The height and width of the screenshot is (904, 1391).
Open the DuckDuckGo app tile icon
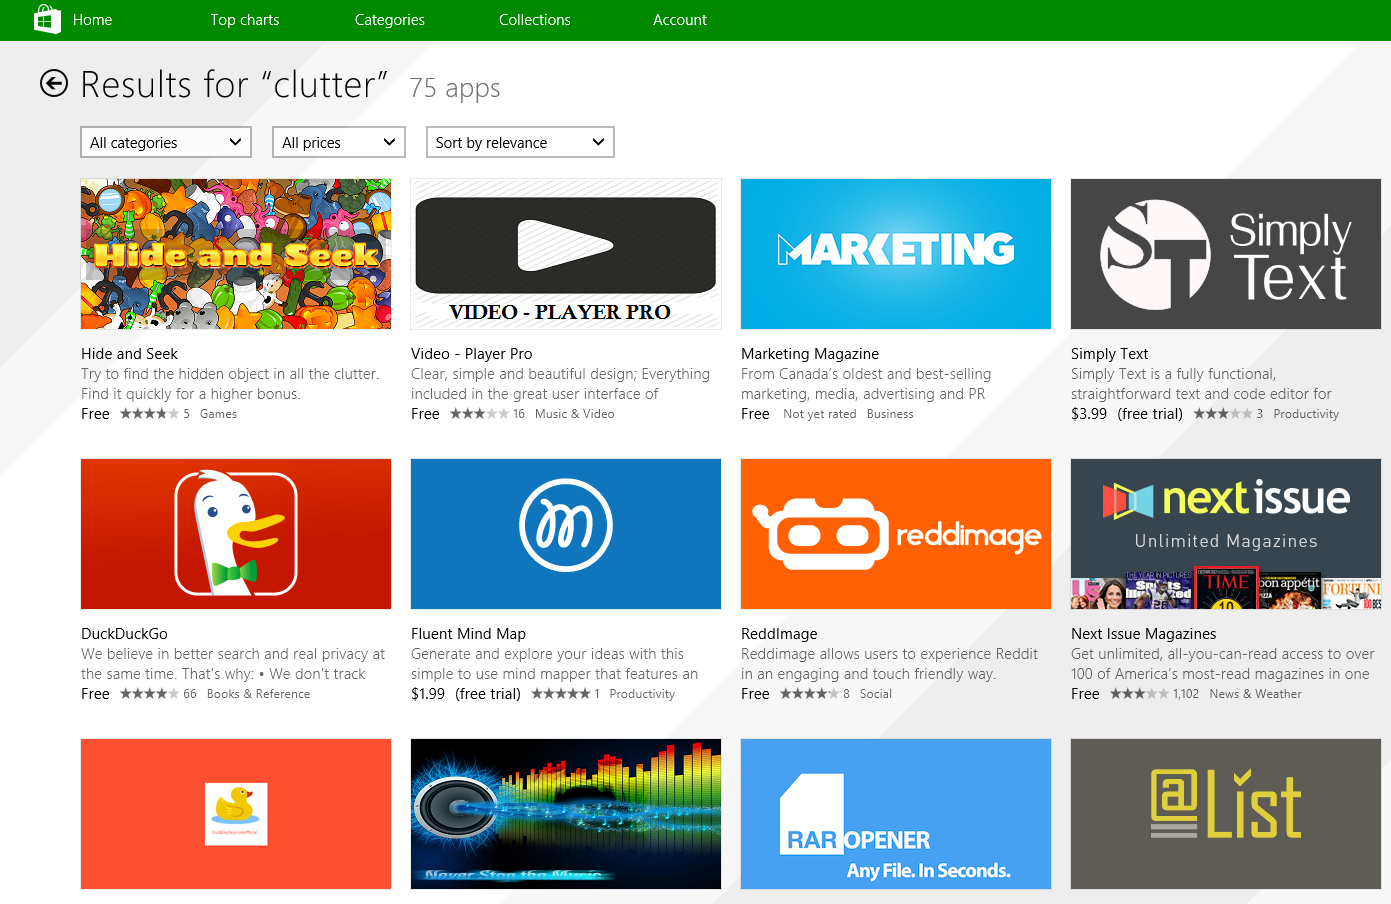(x=236, y=533)
